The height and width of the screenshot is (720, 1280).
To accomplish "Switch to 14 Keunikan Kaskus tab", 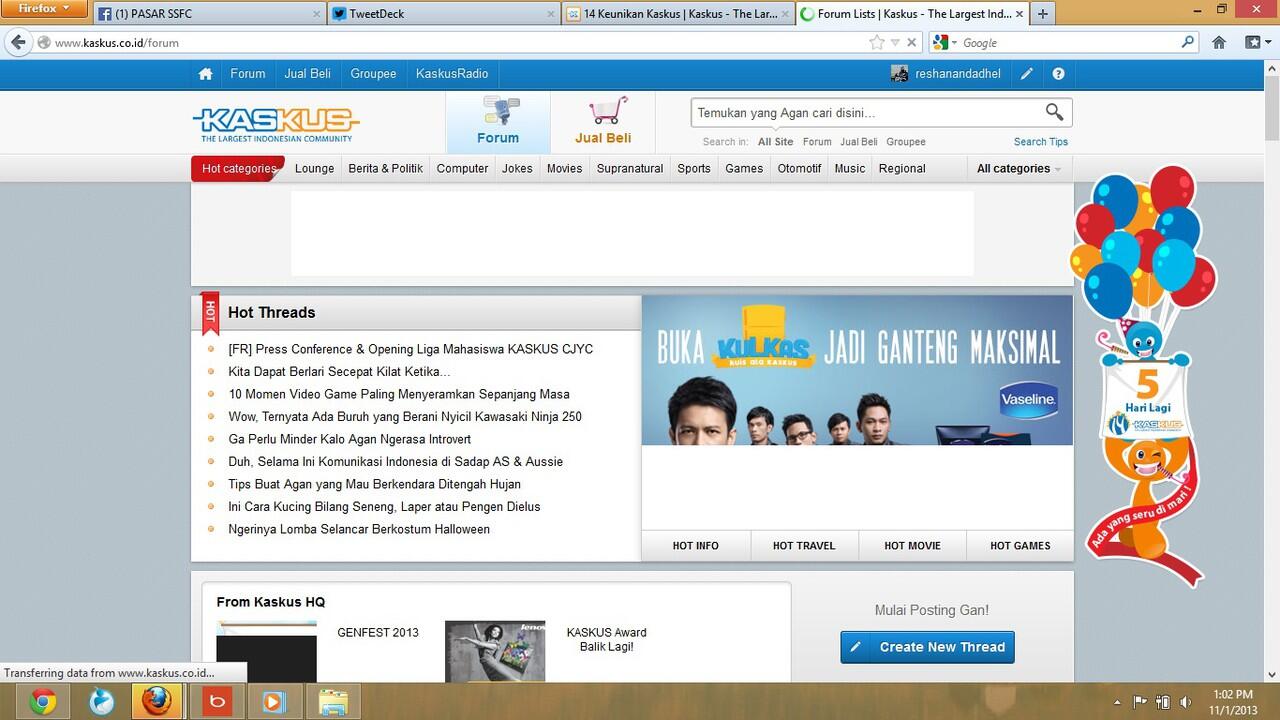I will [x=679, y=14].
